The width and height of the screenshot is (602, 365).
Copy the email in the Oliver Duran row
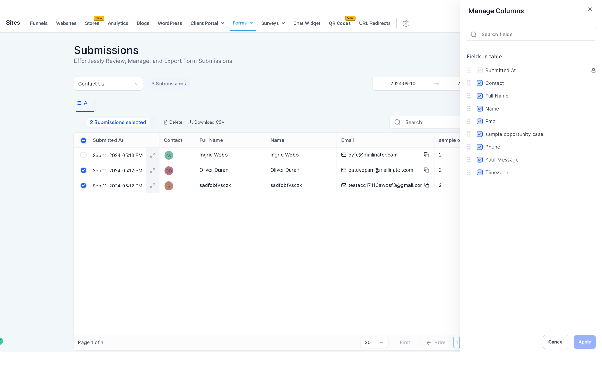coord(426,170)
